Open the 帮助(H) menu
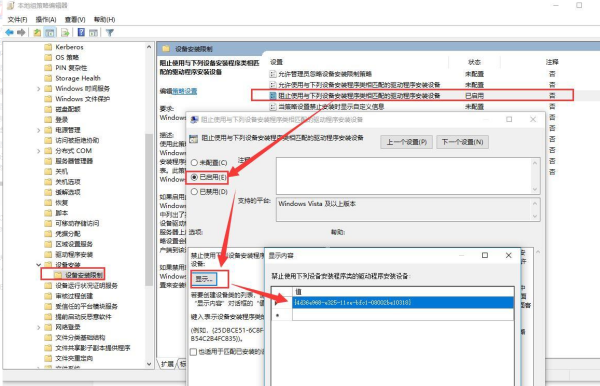This screenshot has height=386, width=600. tap(104, 20)
